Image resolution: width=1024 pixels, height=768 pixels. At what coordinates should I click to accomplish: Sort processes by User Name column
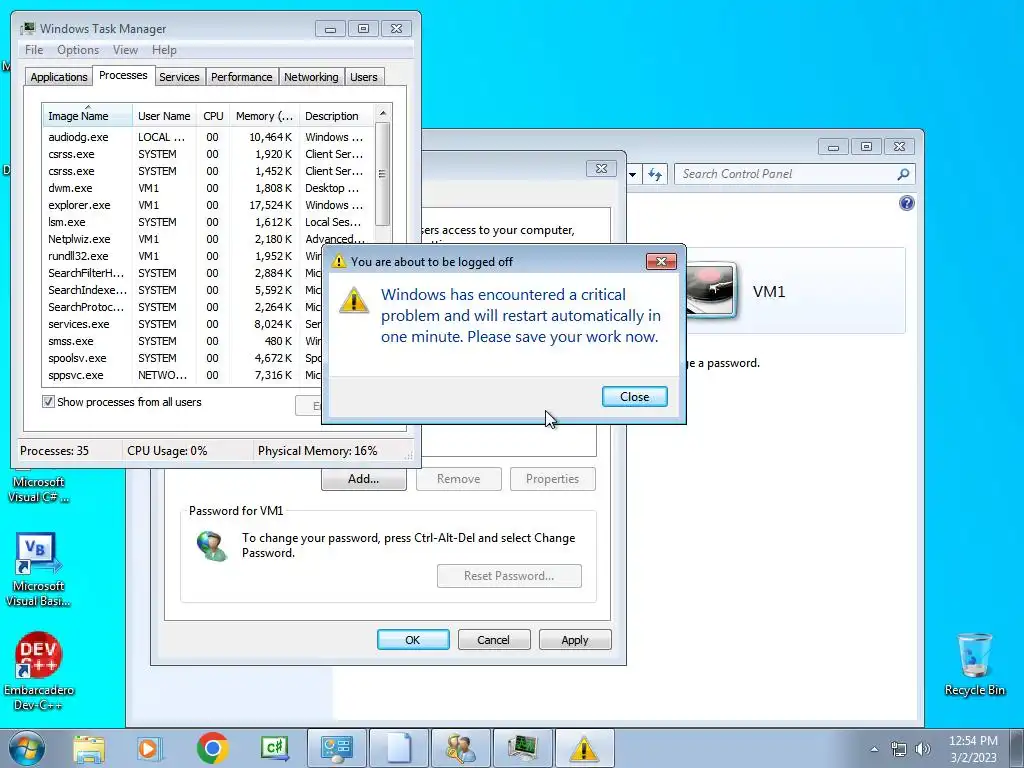point(164,116)
